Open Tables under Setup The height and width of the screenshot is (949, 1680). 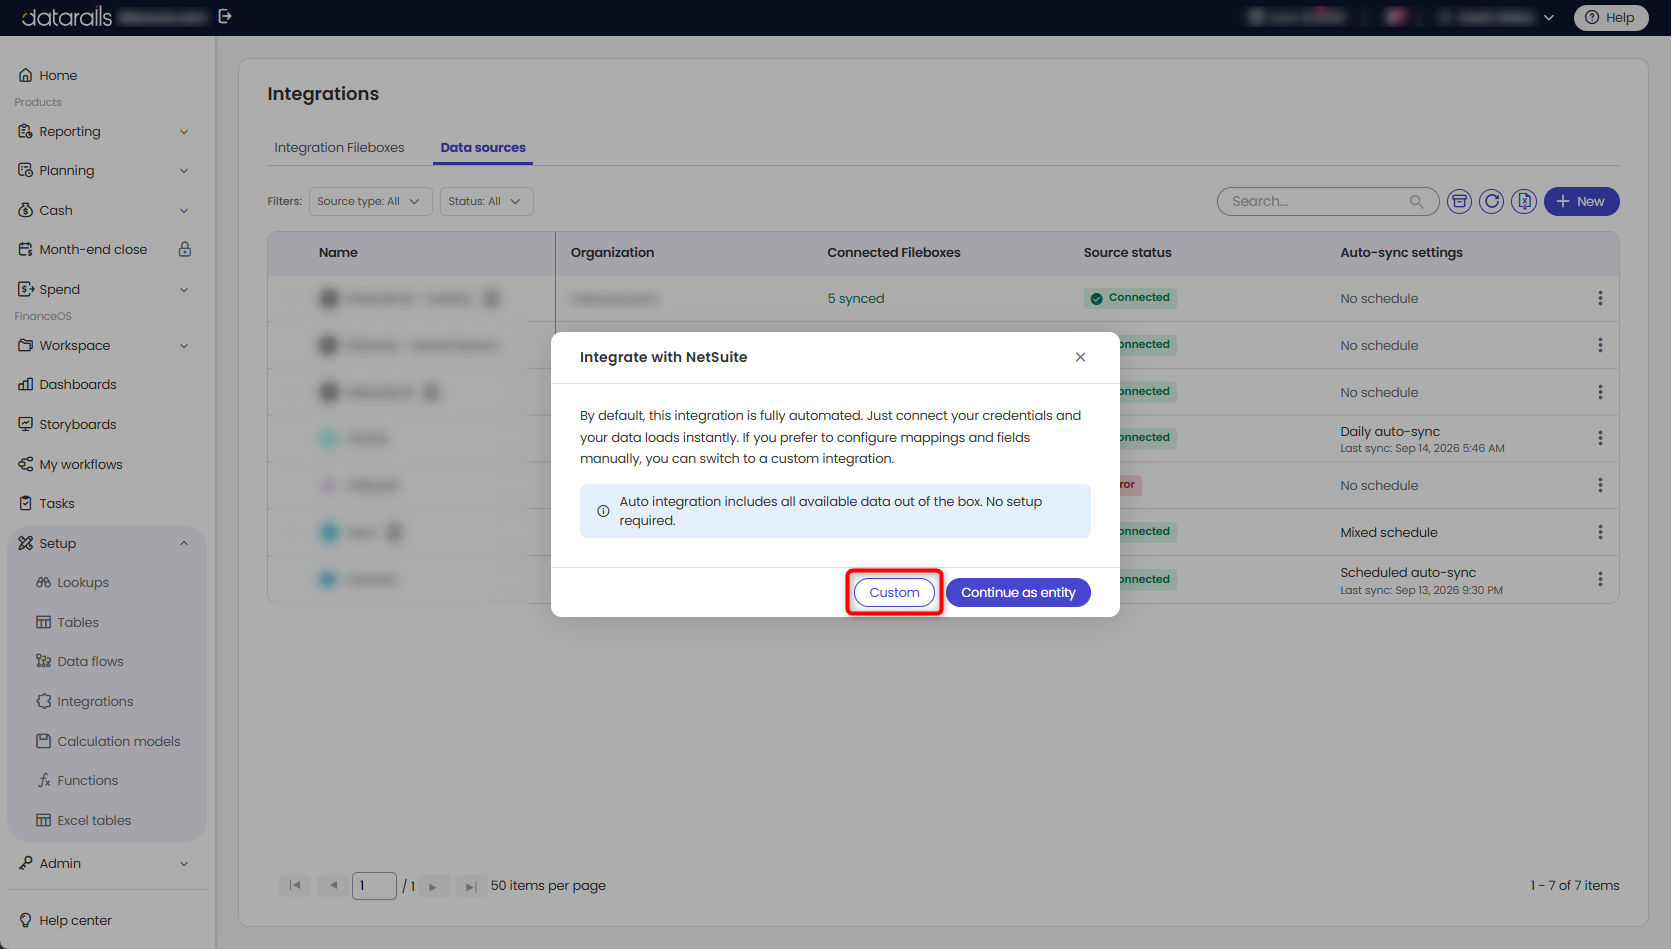(x=78, y=622)
